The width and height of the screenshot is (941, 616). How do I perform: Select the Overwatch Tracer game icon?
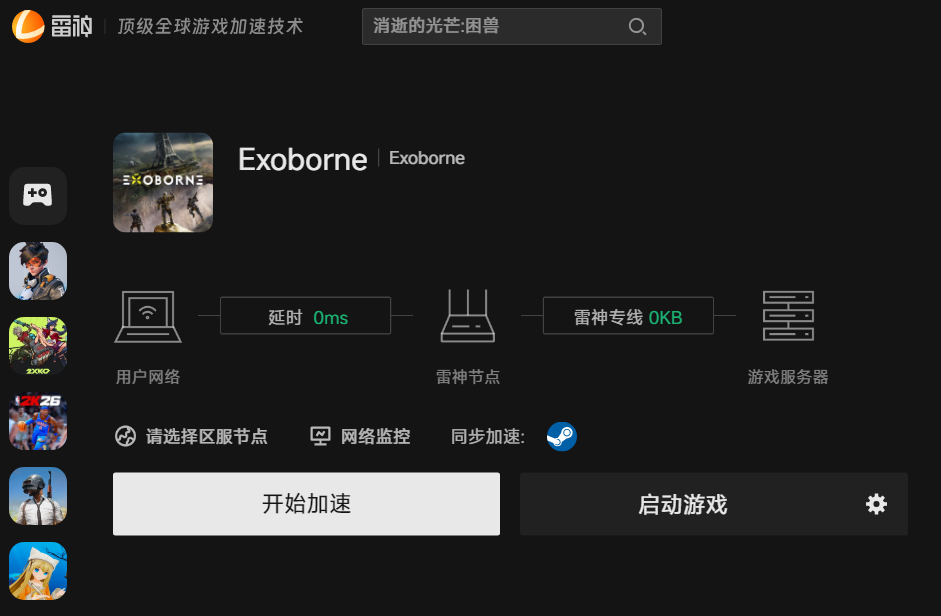click(x=38, y=271)
